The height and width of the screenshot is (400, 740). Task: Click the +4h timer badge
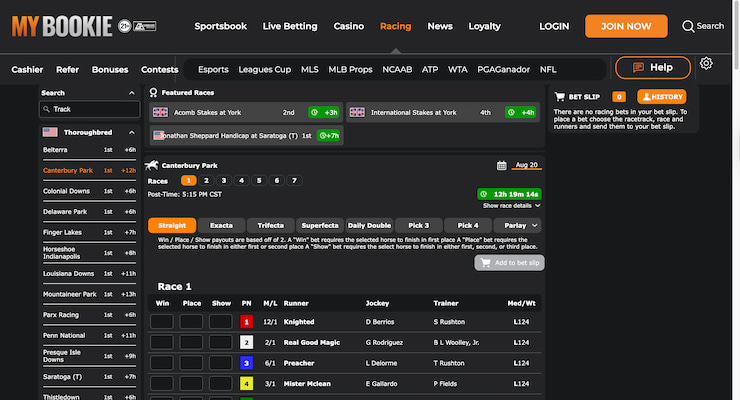521,112
